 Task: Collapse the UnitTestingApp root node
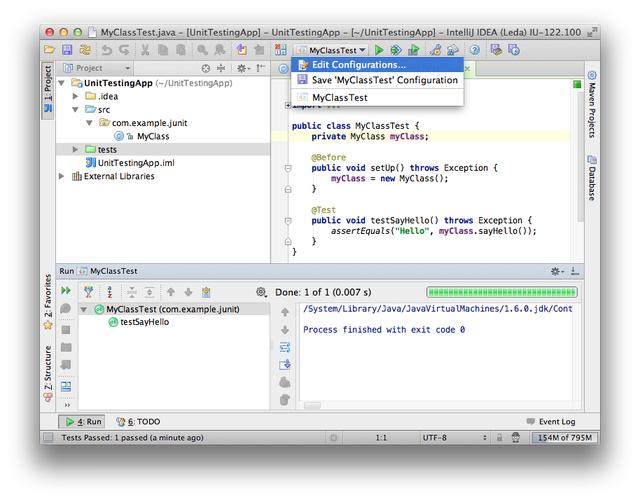pos(62,83)
